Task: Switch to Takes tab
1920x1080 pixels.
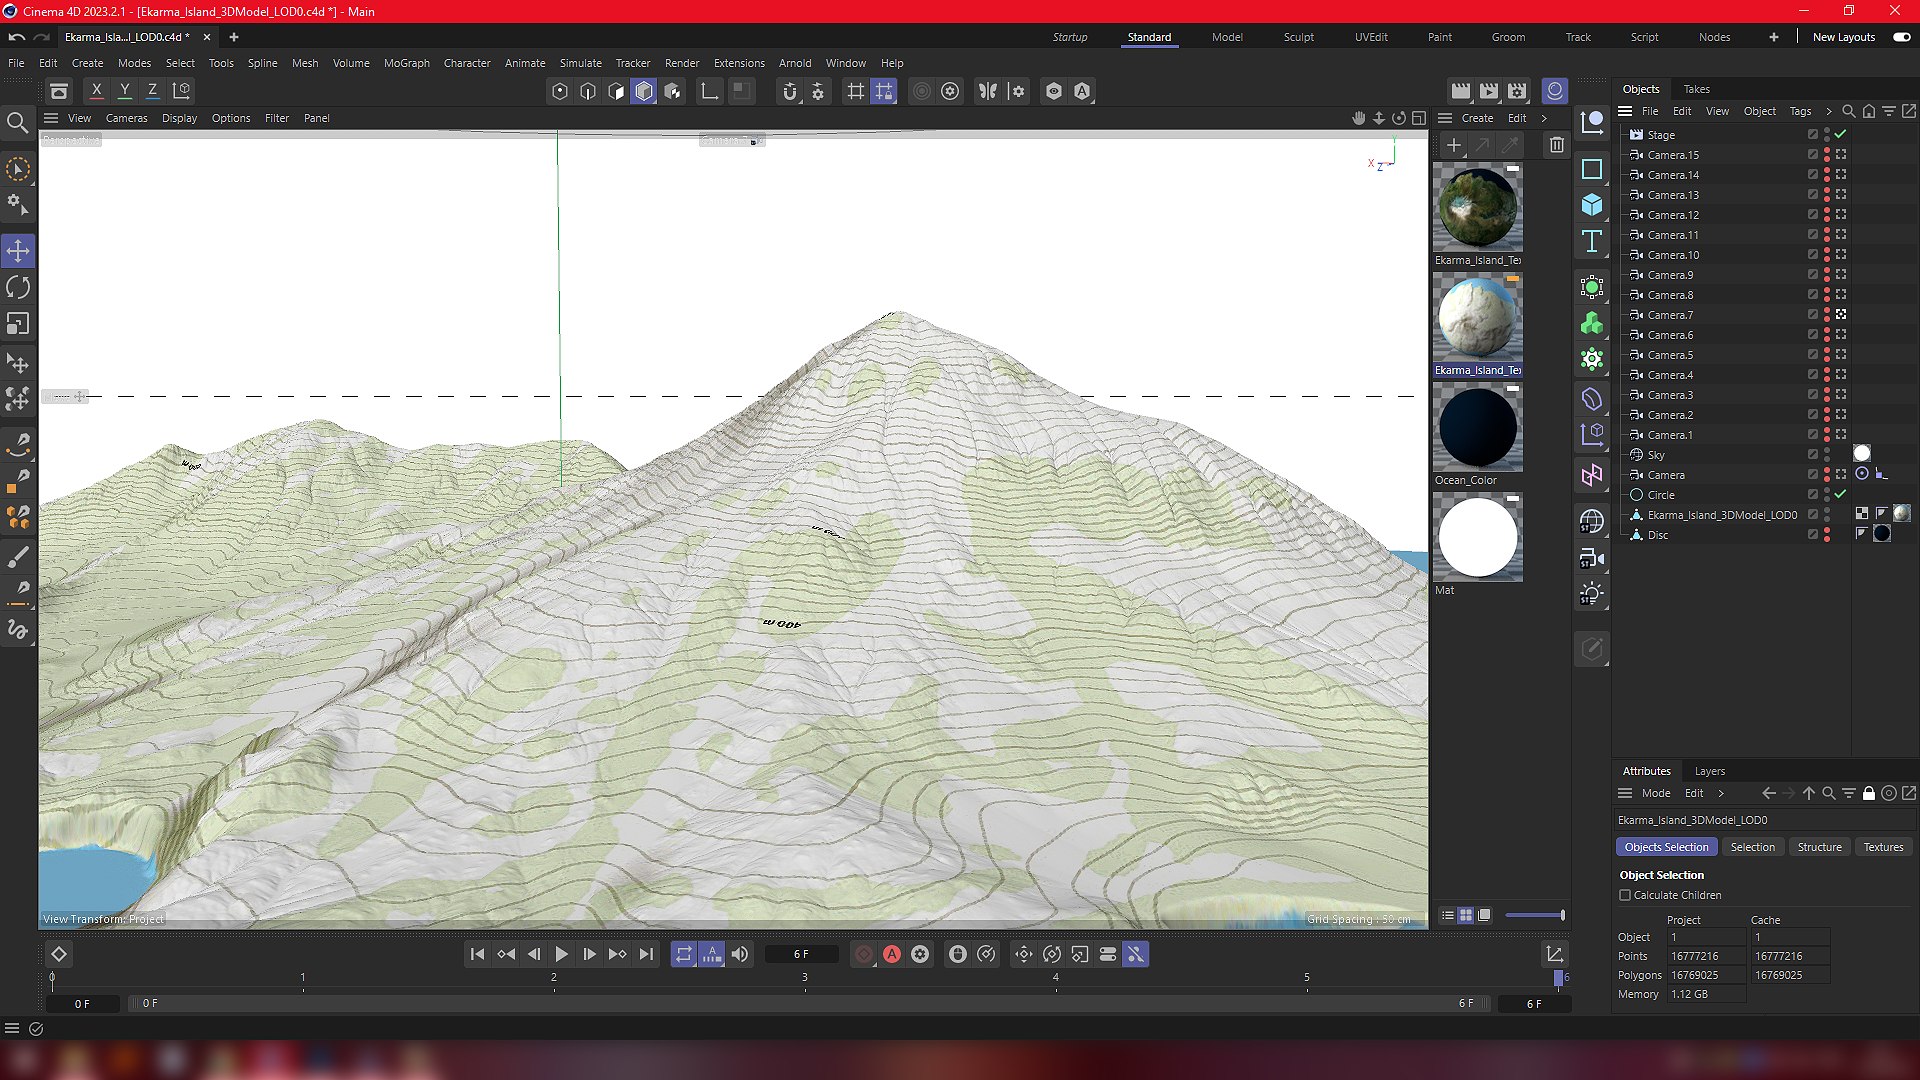Action: tap(1696, 89)
